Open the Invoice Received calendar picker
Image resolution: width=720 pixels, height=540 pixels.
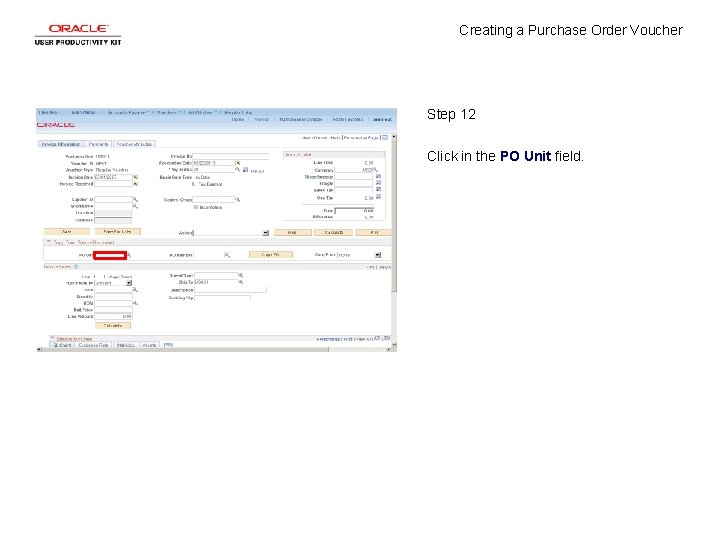pos(135,184)
